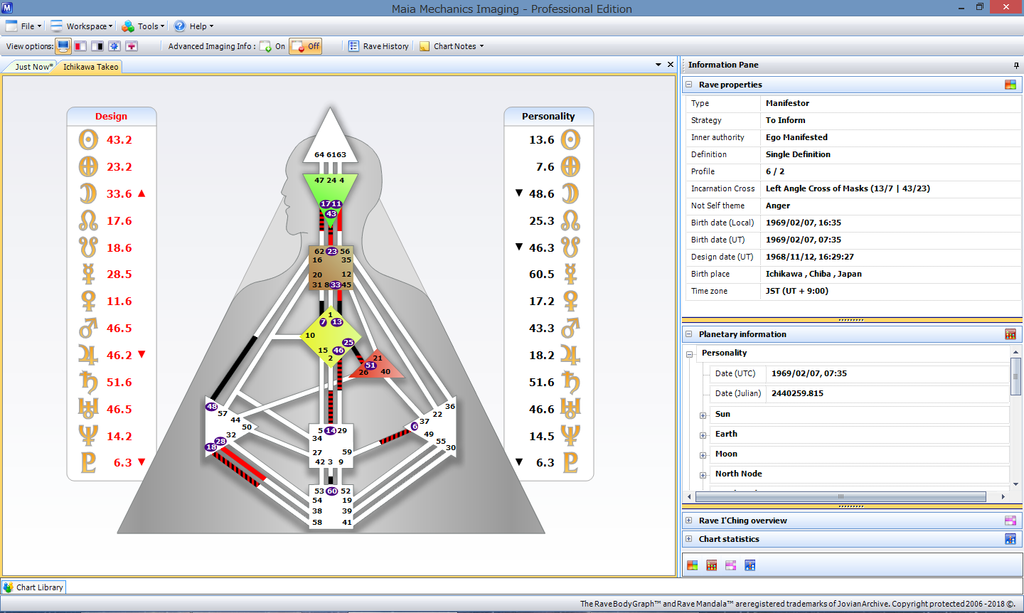This screenshot has width=1024, height=613.
Task: Switch to the Just Now tab
Action: coord(32,67)
